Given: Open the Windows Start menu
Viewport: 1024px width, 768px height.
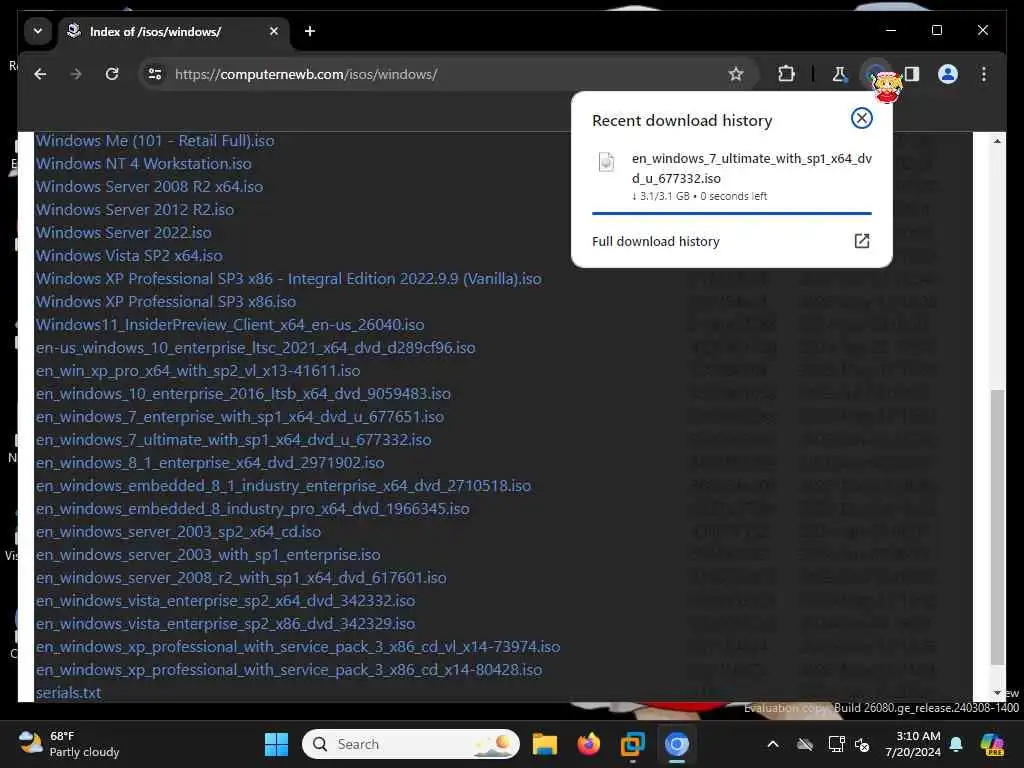Looking at the screenshot, I should (276, 744).
